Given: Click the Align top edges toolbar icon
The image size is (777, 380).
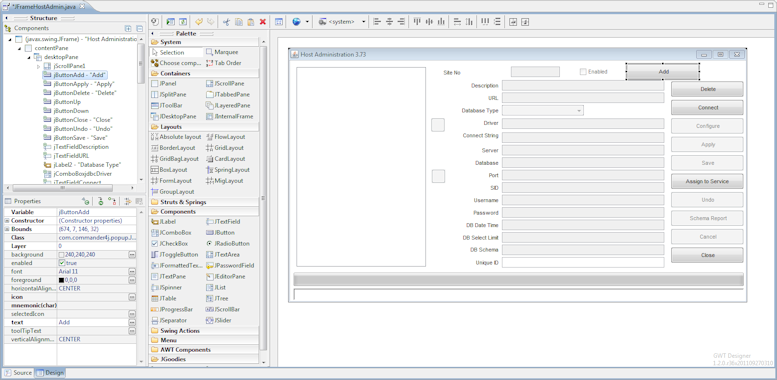Looking at the screenshot, I should 417,22.
